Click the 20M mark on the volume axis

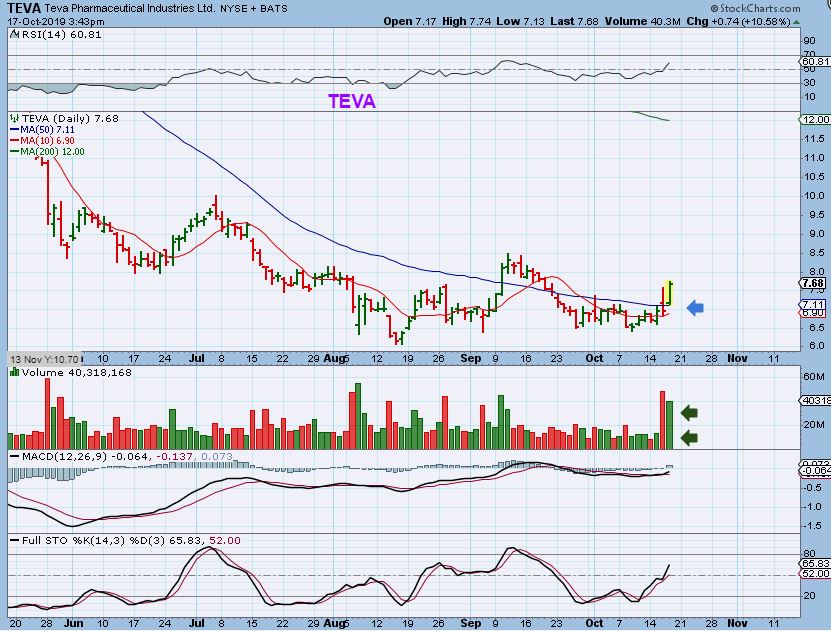(x=814, y=425)
